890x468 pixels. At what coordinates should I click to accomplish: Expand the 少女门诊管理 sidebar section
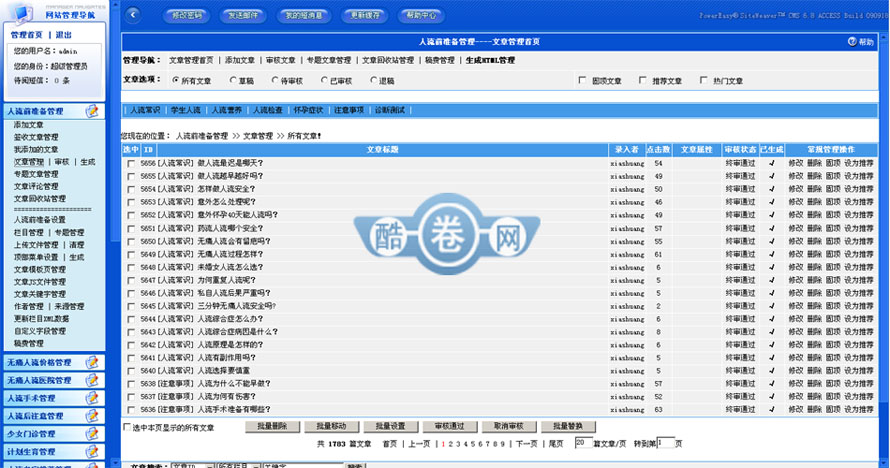coord(54,434)
